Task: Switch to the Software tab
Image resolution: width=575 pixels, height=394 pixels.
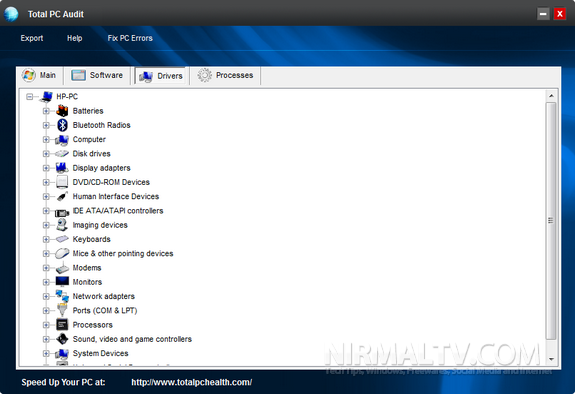Action: click(x=98, y=75)
